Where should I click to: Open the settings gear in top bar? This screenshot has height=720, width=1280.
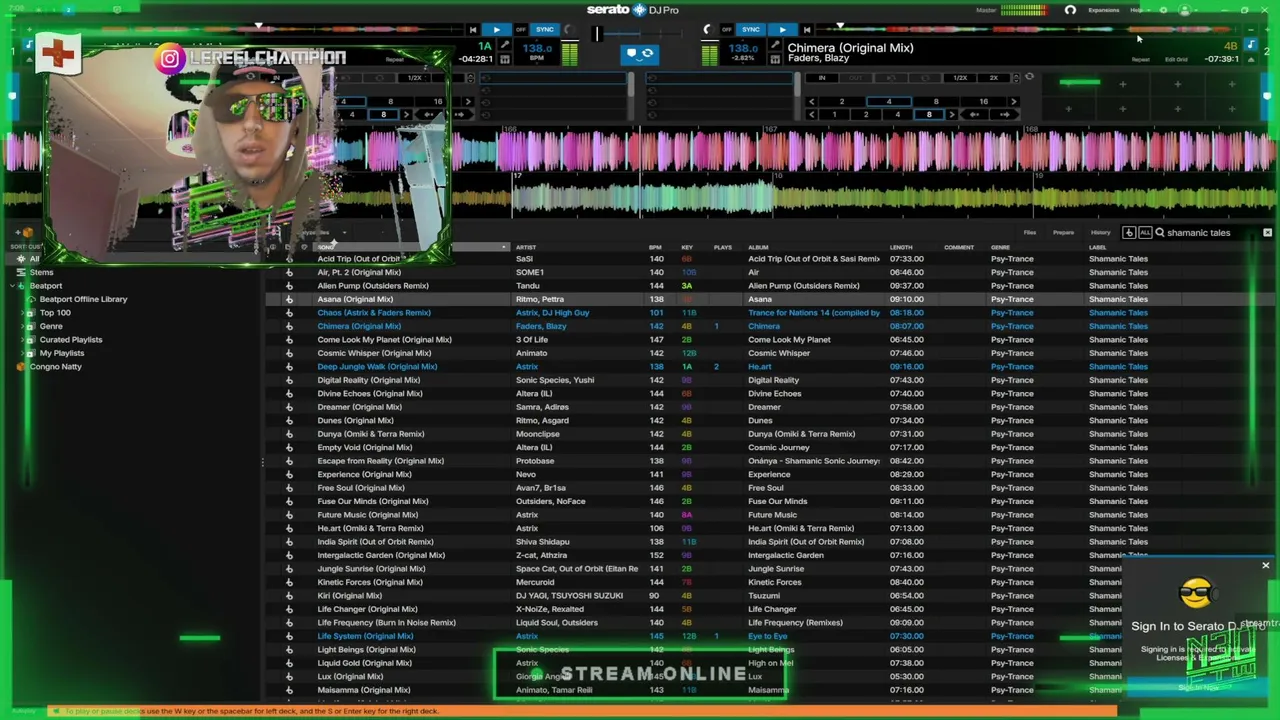point(1163,10)
